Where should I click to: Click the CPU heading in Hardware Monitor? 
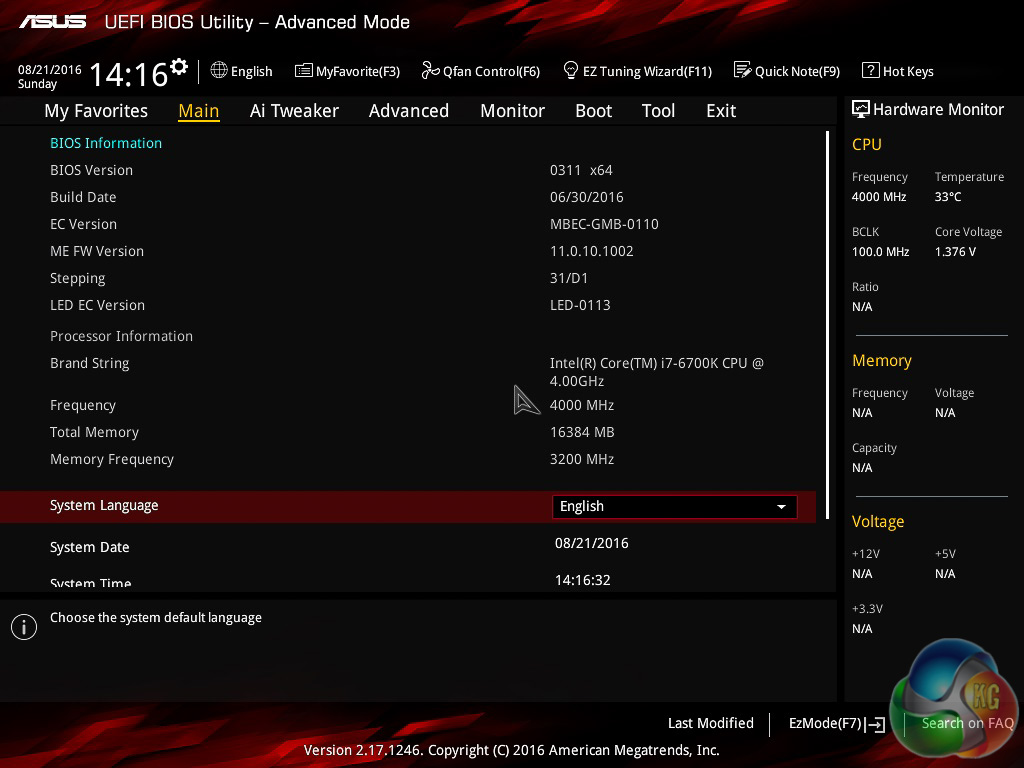(x=867, y=144)
